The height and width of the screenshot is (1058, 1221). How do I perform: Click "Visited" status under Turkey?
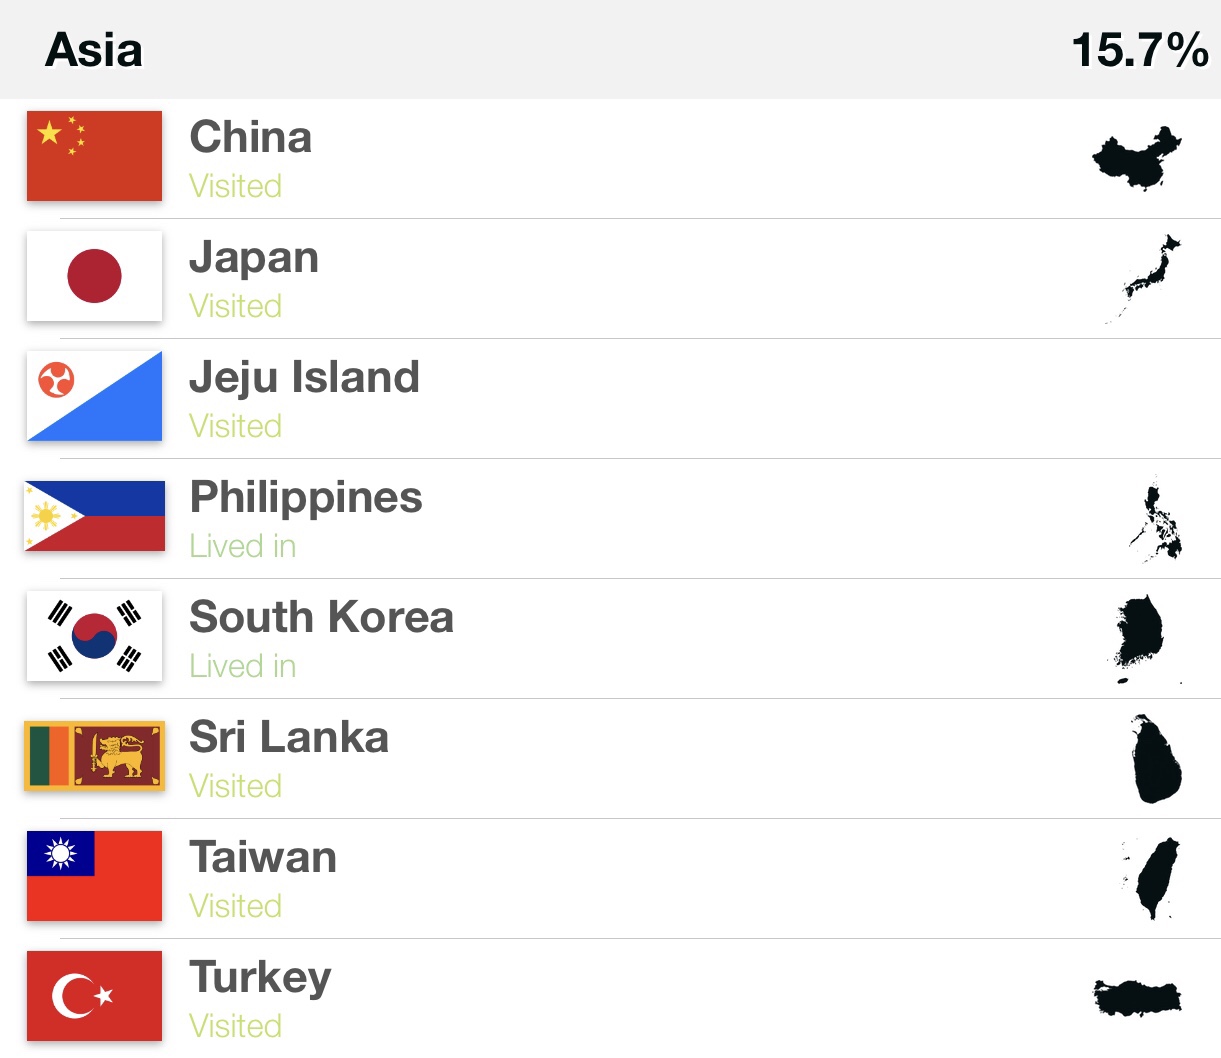pyautogui.click(x=236, y=1026)
